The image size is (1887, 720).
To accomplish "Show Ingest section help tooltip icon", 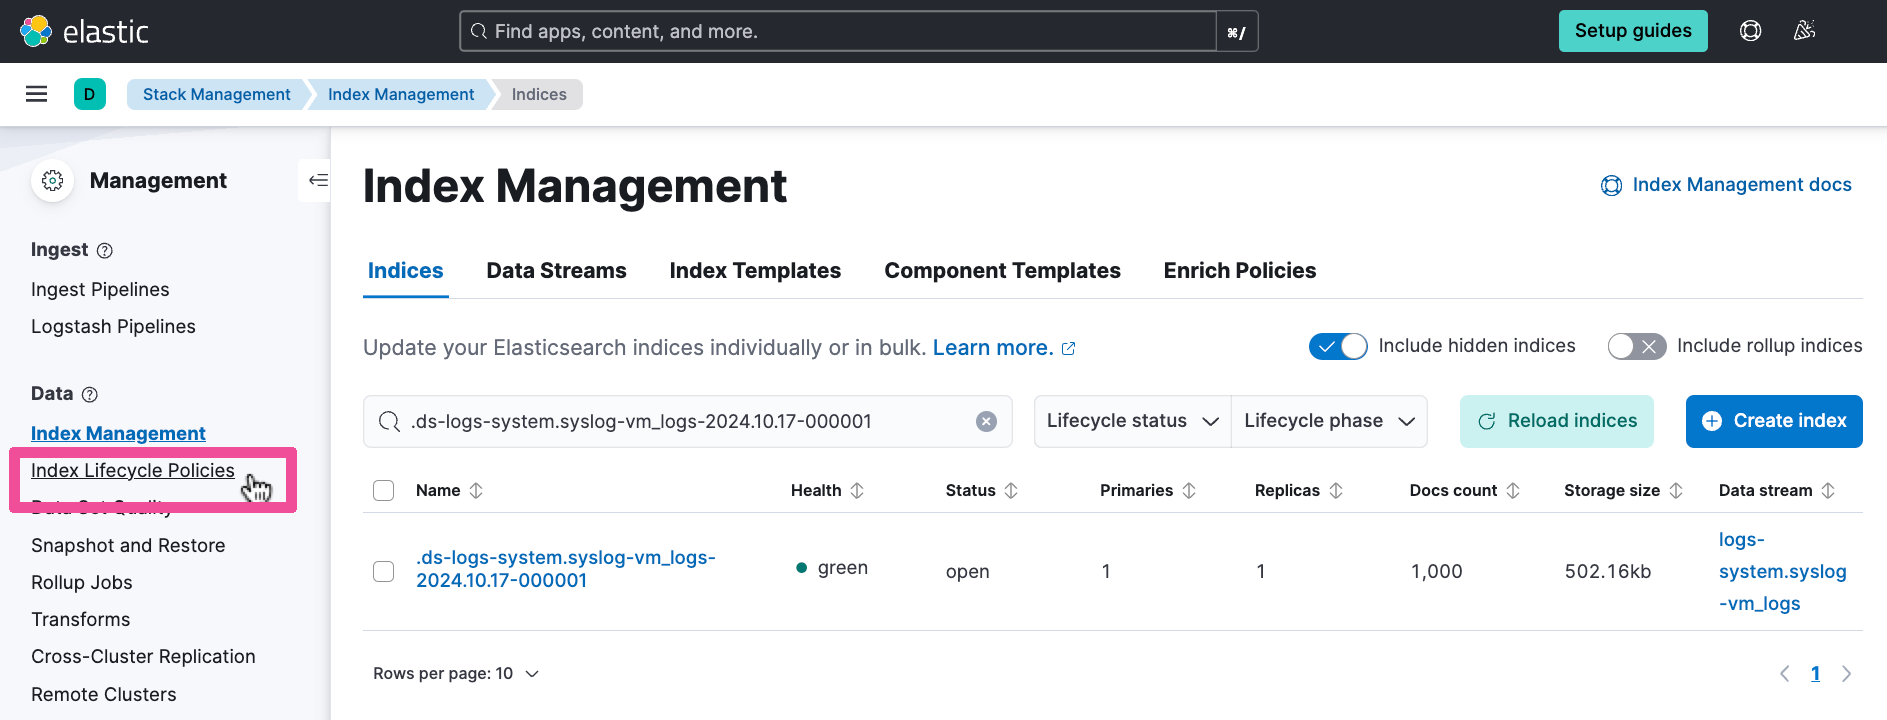I will [105, 250].
